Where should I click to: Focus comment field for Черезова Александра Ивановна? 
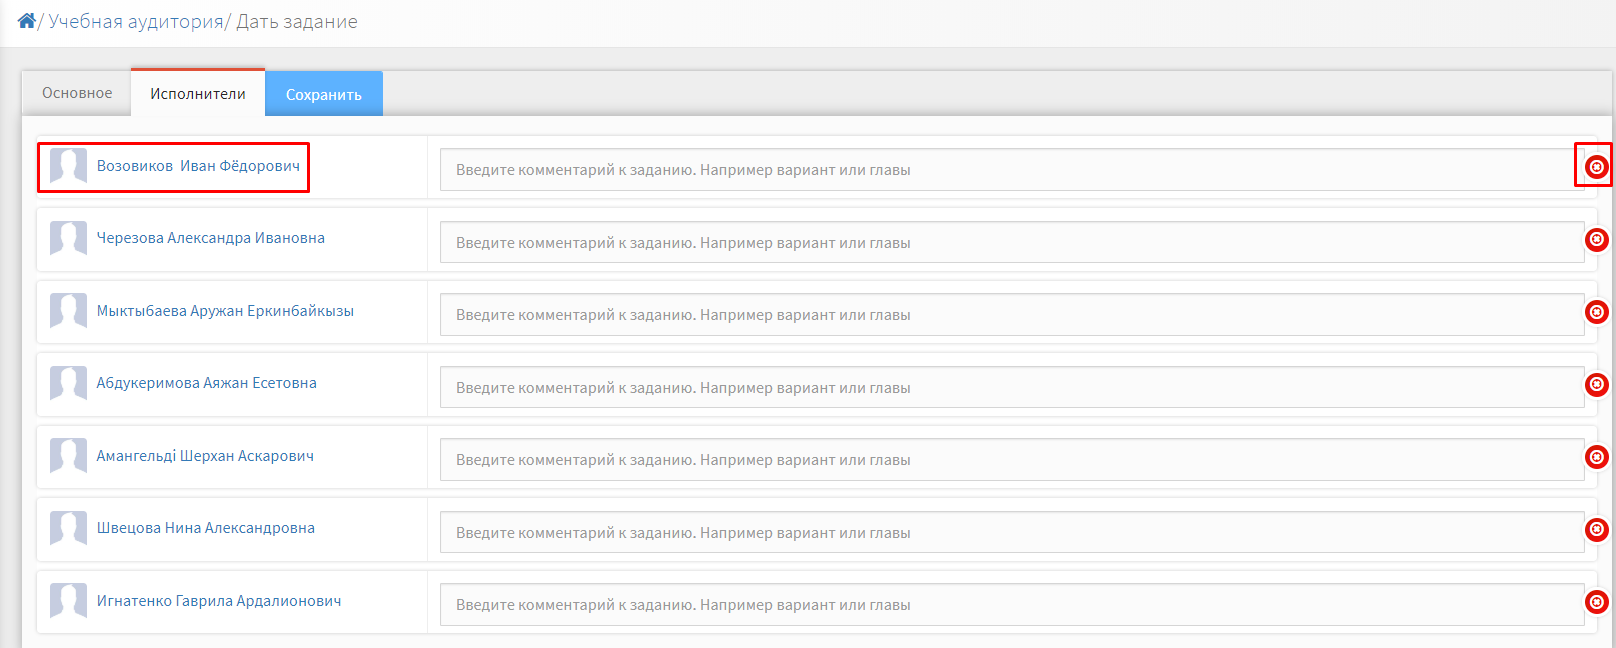pyautogui.click(x=1012, y=242)
